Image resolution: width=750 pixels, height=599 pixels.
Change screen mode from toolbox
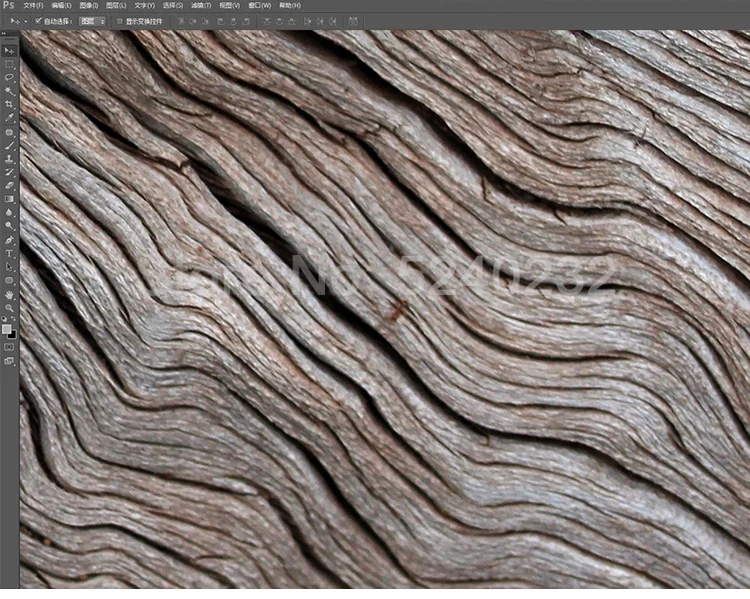9,361
